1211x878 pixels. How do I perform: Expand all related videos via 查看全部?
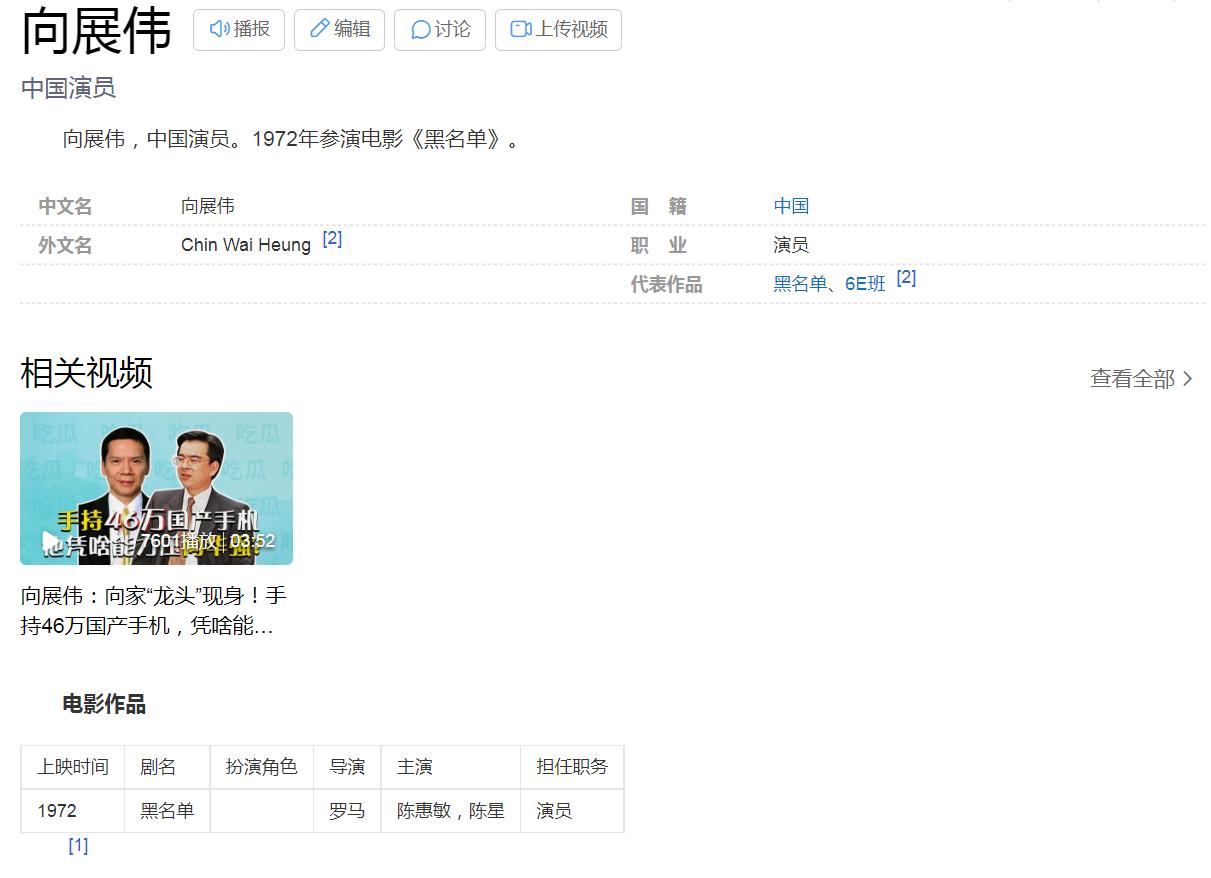point(1130,379)
